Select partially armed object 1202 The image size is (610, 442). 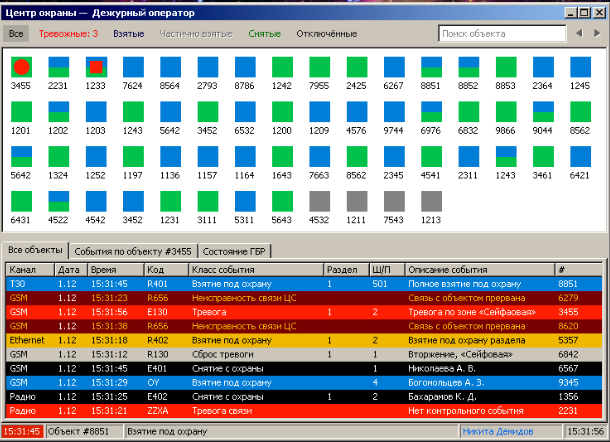coord(58,112)
